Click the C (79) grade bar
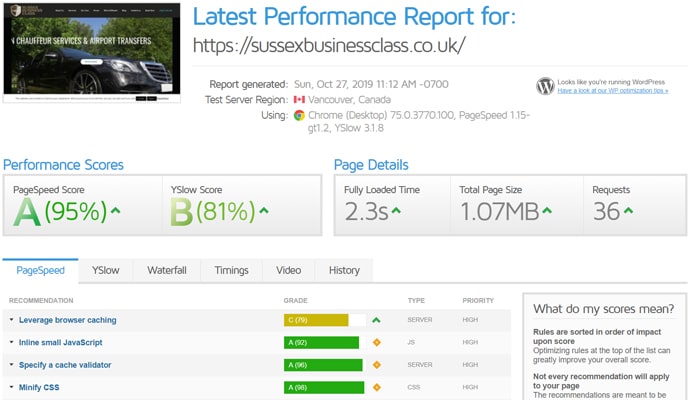The width and height of the screenshot is (700, 400). pyautogui.click(x=316, y=320)
